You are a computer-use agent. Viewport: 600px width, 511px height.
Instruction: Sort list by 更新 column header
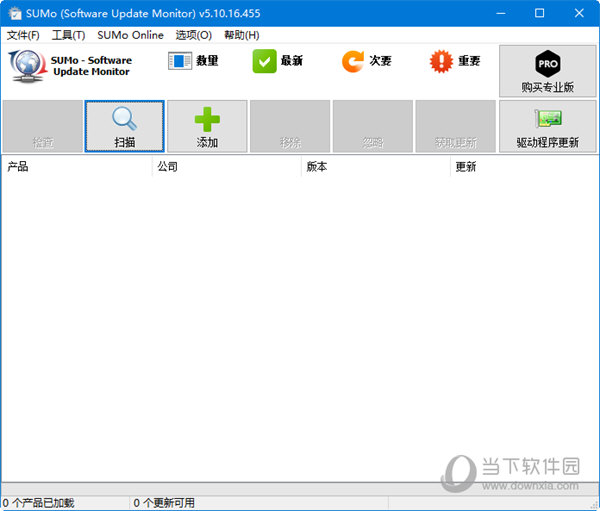coord(523,167)
